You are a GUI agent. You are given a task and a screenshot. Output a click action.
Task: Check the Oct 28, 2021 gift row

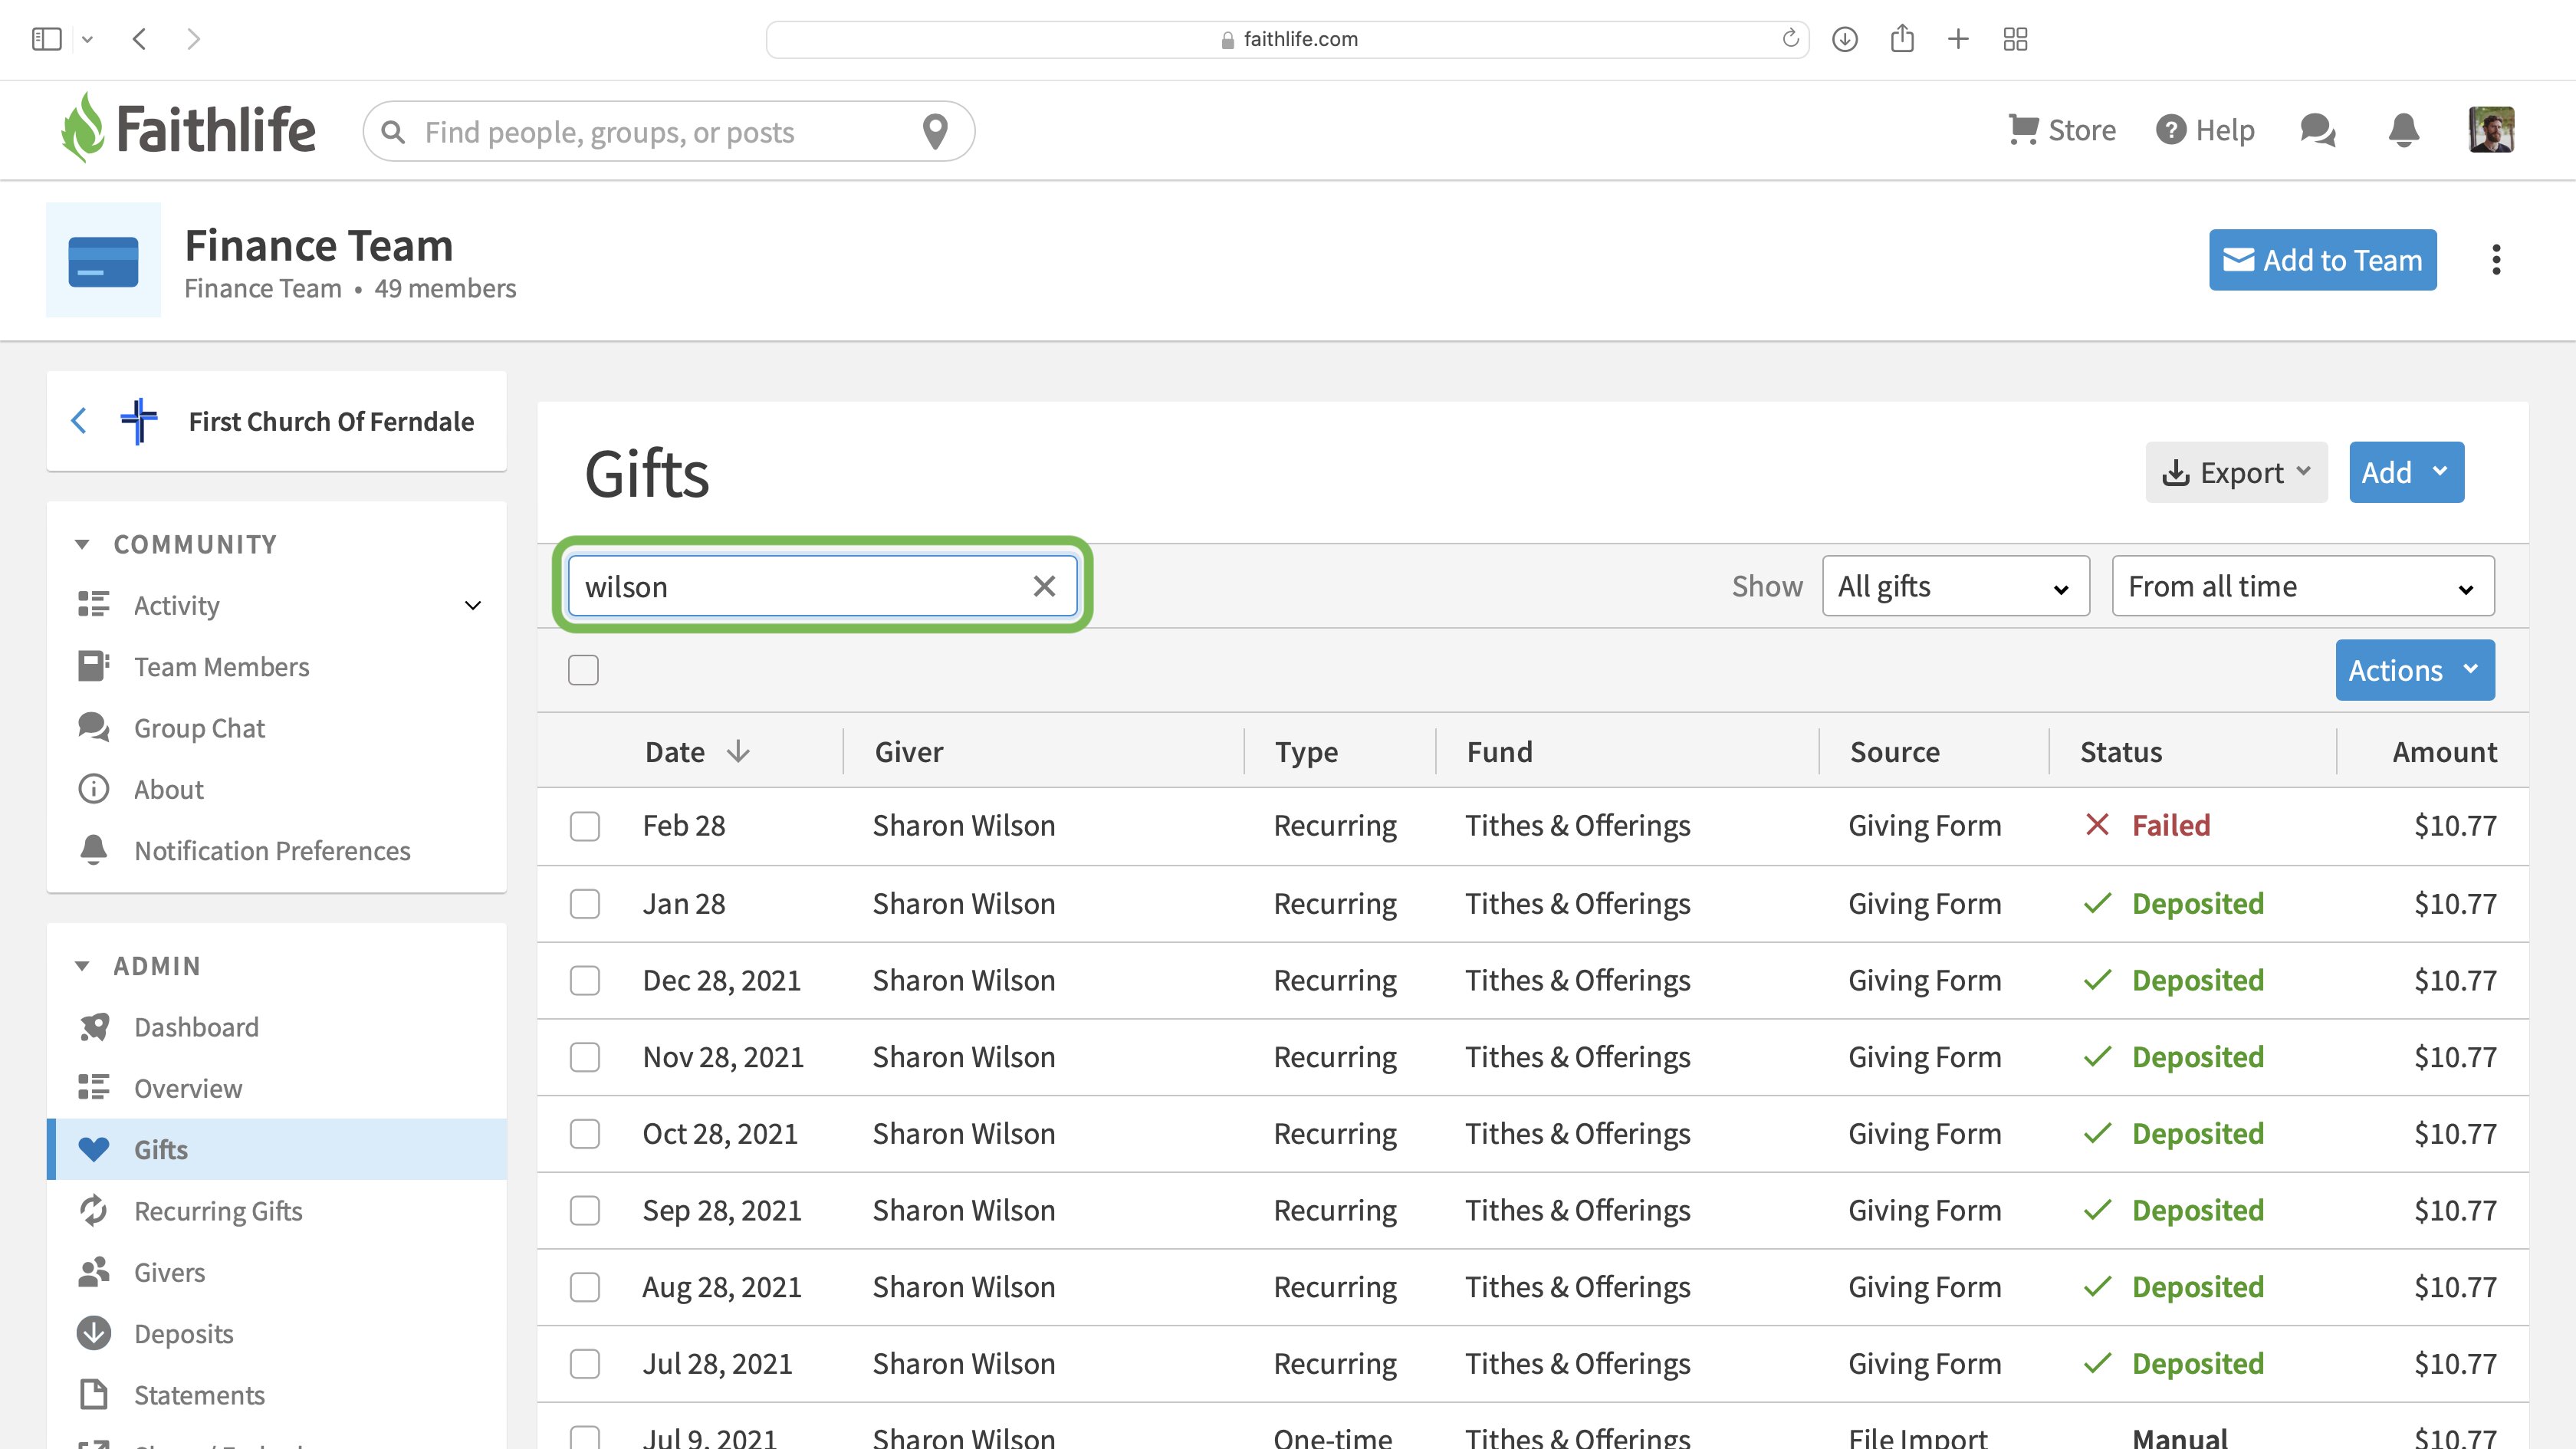[x=585, y=1134]
